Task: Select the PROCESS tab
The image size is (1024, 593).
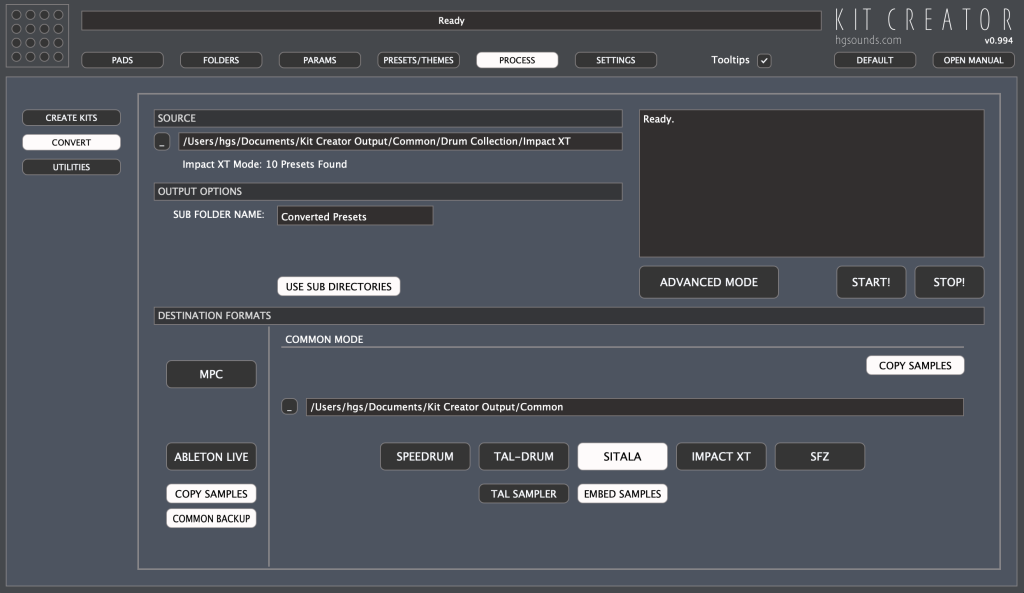Action: pyautogui.click(x=517, y=60)
